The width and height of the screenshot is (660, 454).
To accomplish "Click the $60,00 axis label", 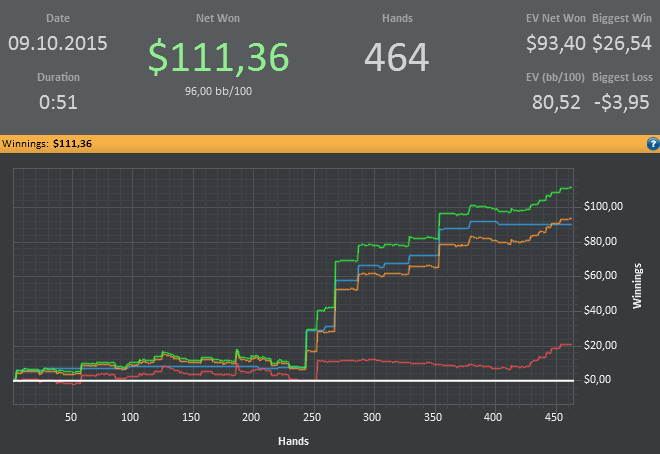I will tap(600, 275).
